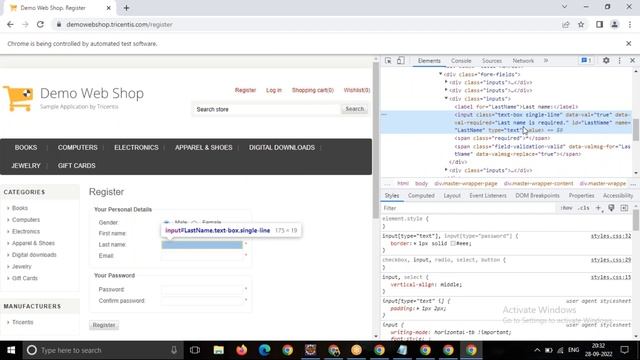Click the Log in link

pos(274,90)
